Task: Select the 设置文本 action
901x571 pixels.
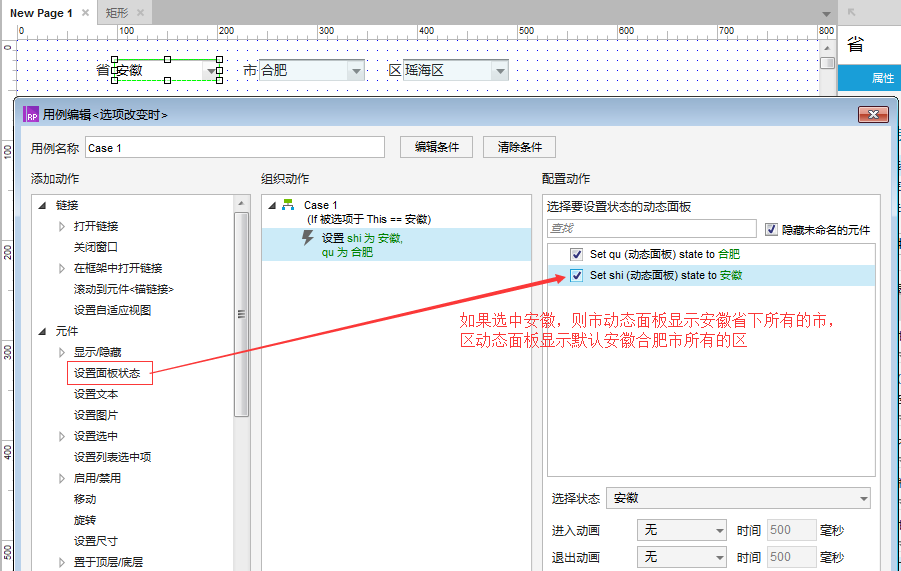Action: point(96,394)
